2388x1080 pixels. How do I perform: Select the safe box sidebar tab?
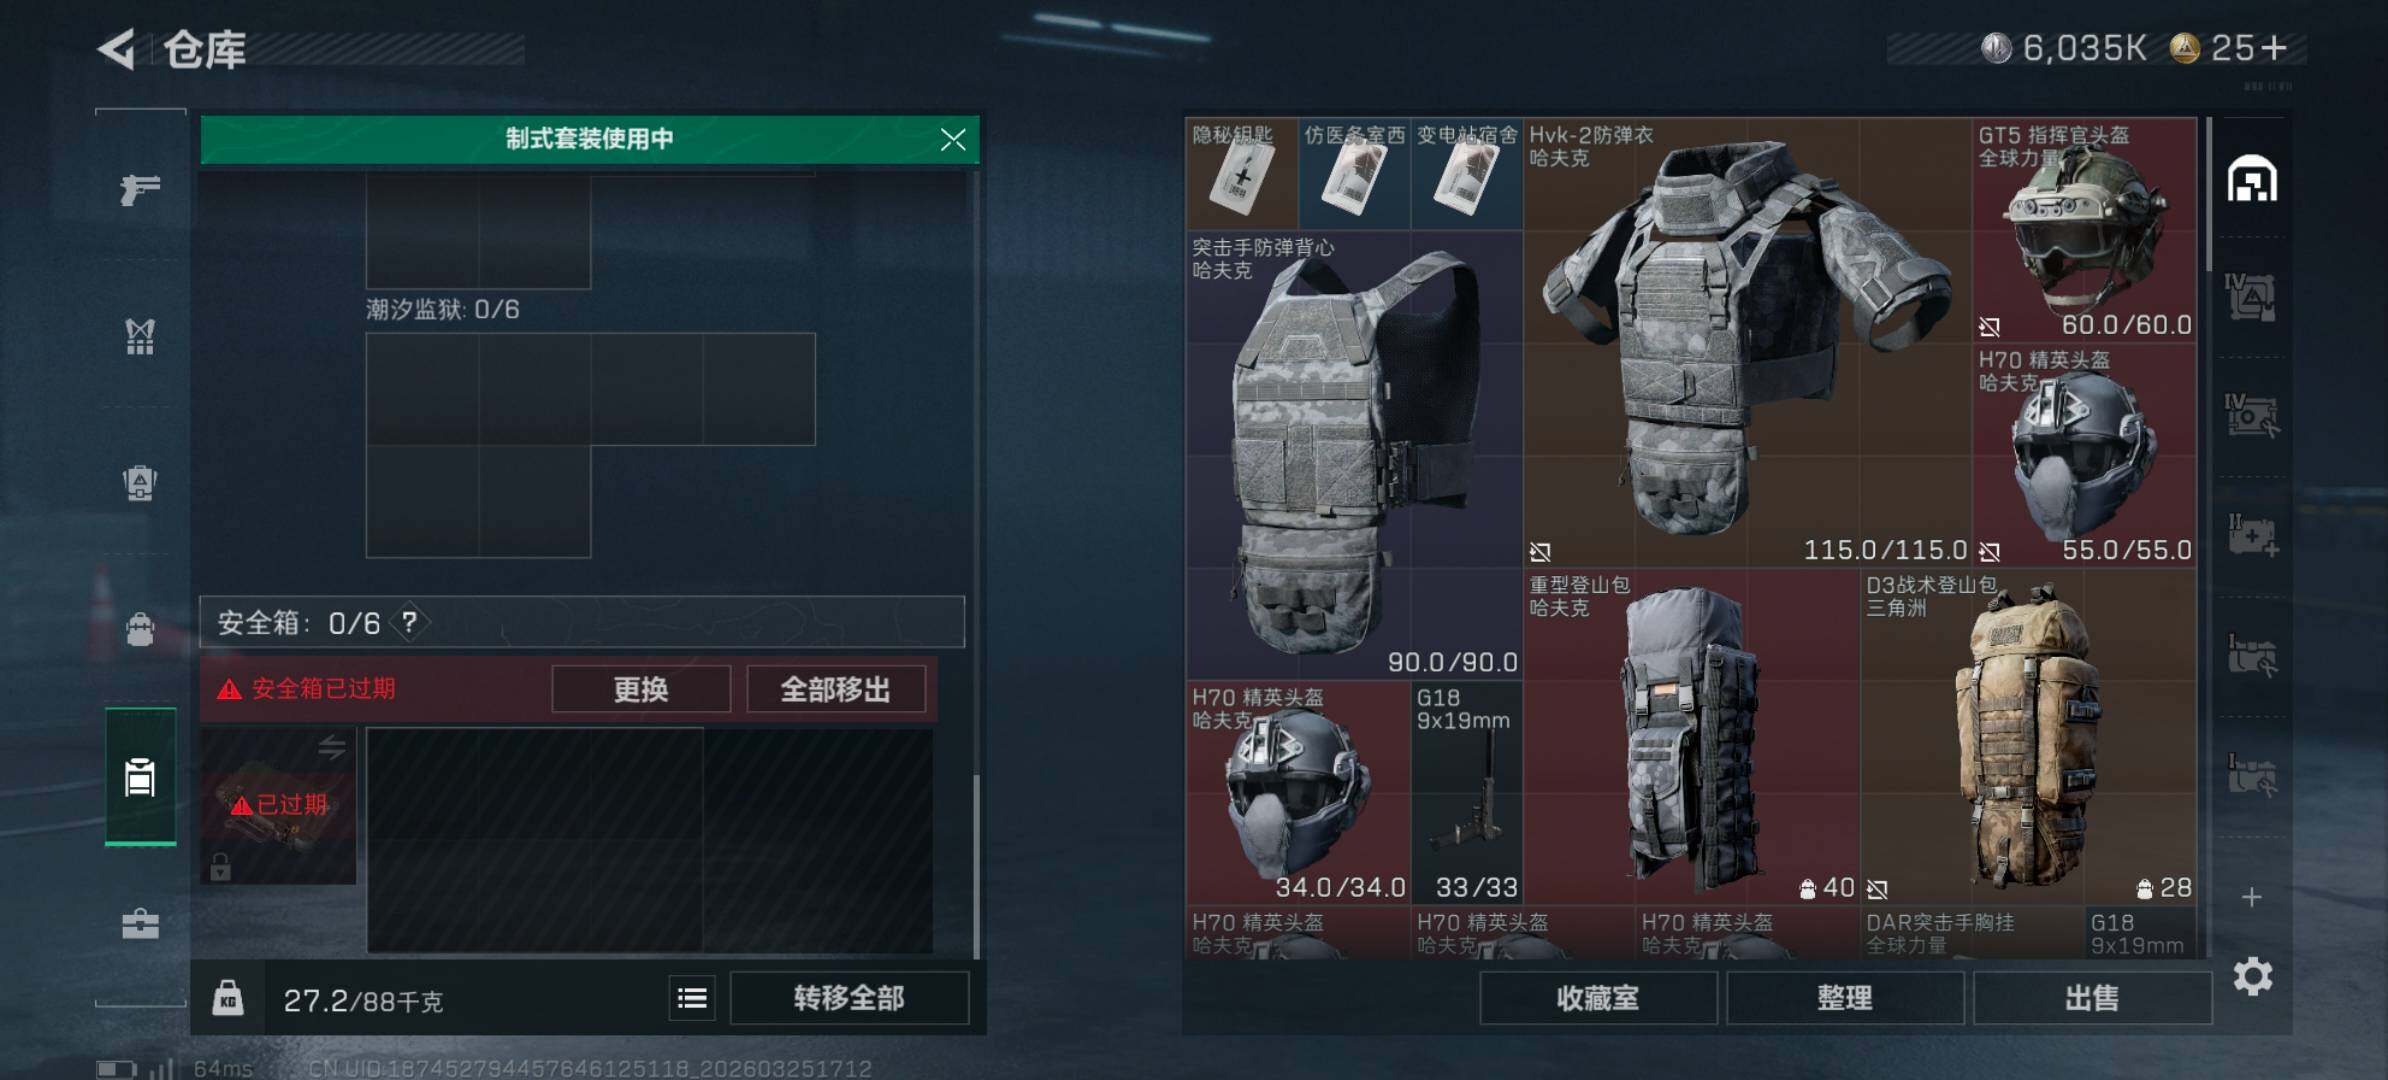pos(140,776)
